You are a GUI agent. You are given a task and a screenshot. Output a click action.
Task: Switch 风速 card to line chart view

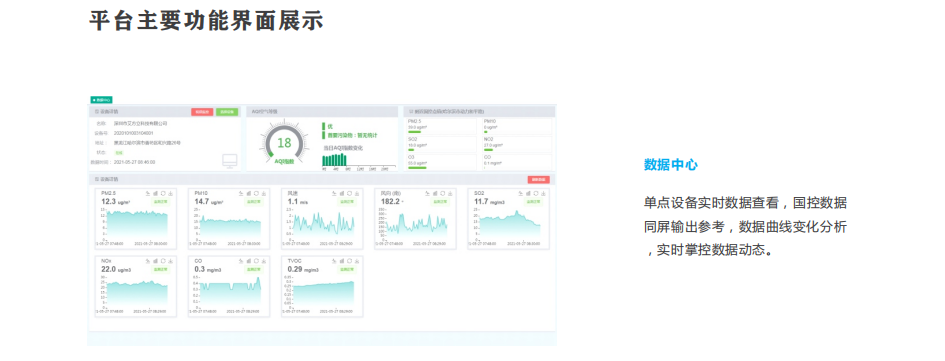[x=334, y=193]
